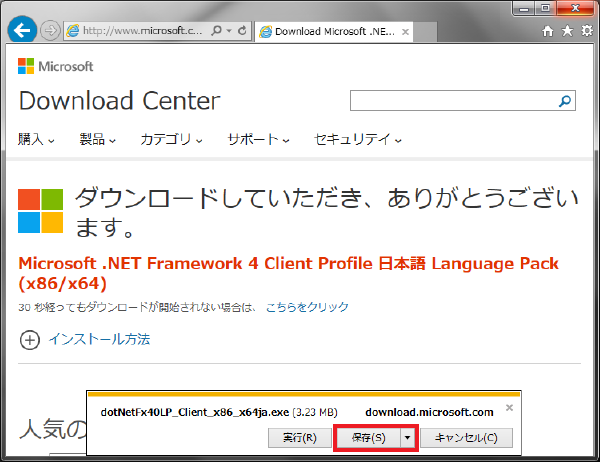Click the キャンセル(C) button
600x462 pixels.
pos(466,438)
